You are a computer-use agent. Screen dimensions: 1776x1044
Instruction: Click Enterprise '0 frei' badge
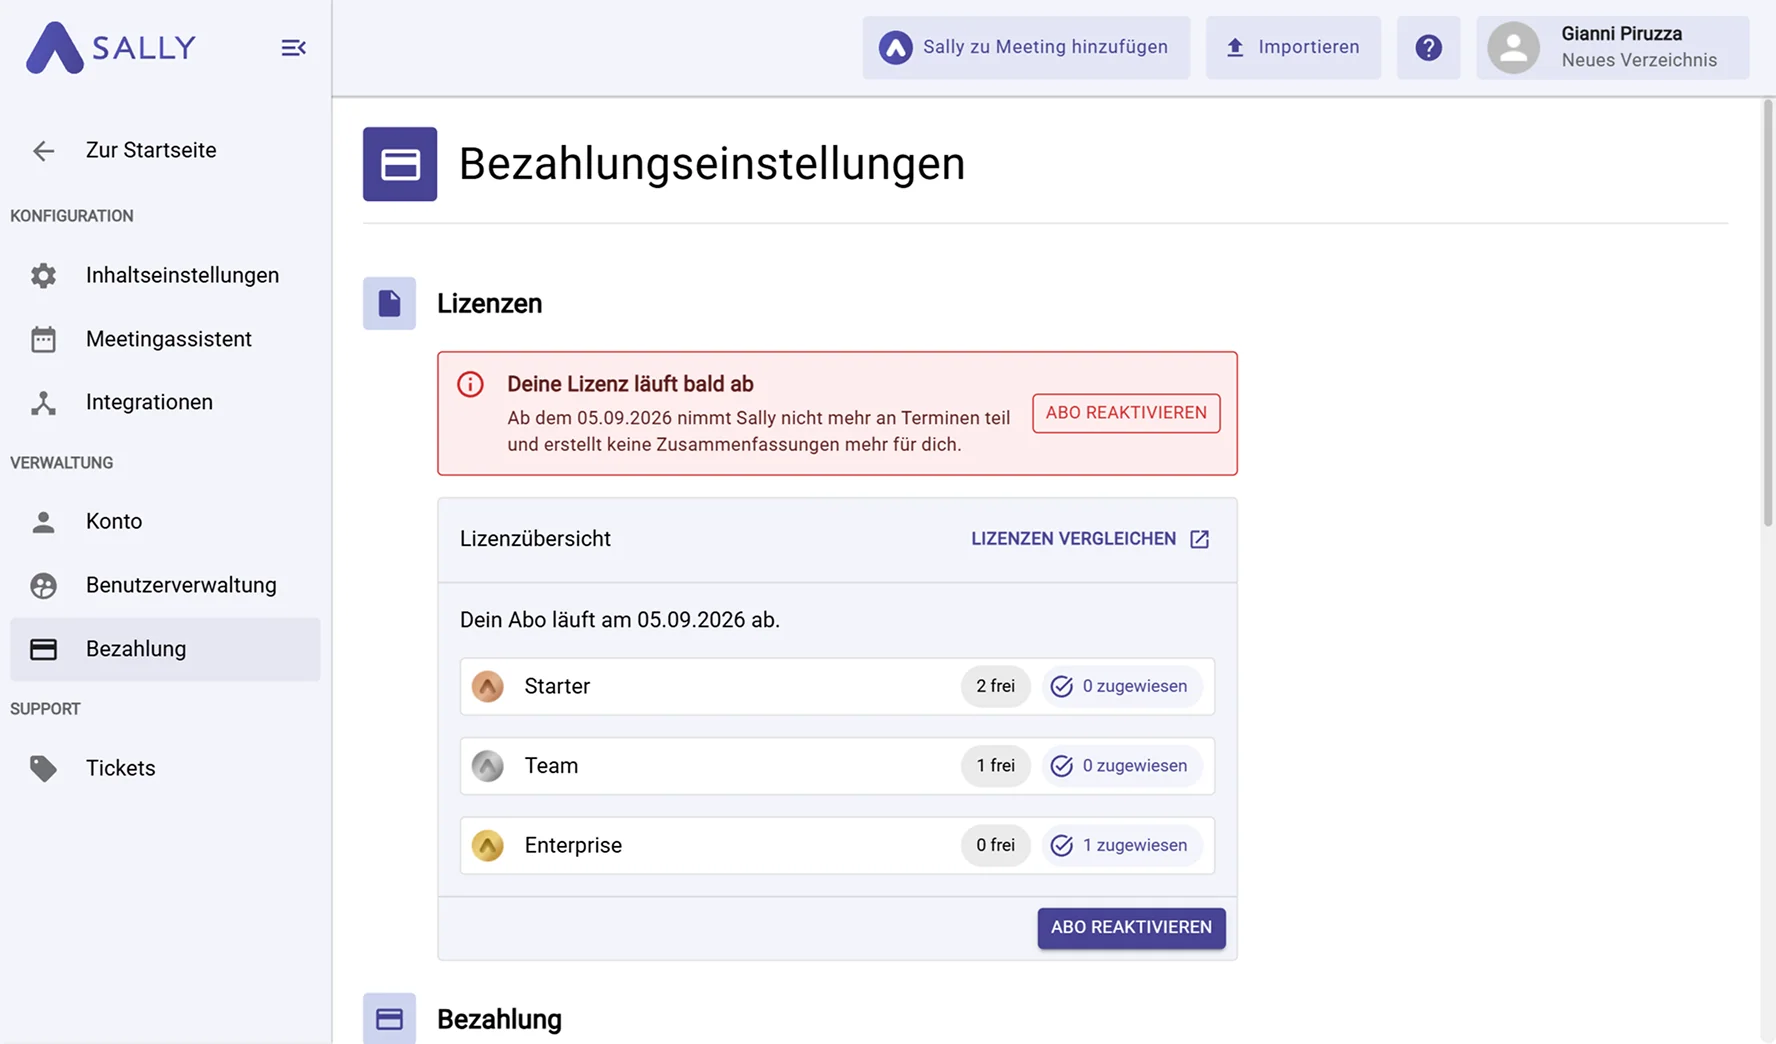click(996, 846)
